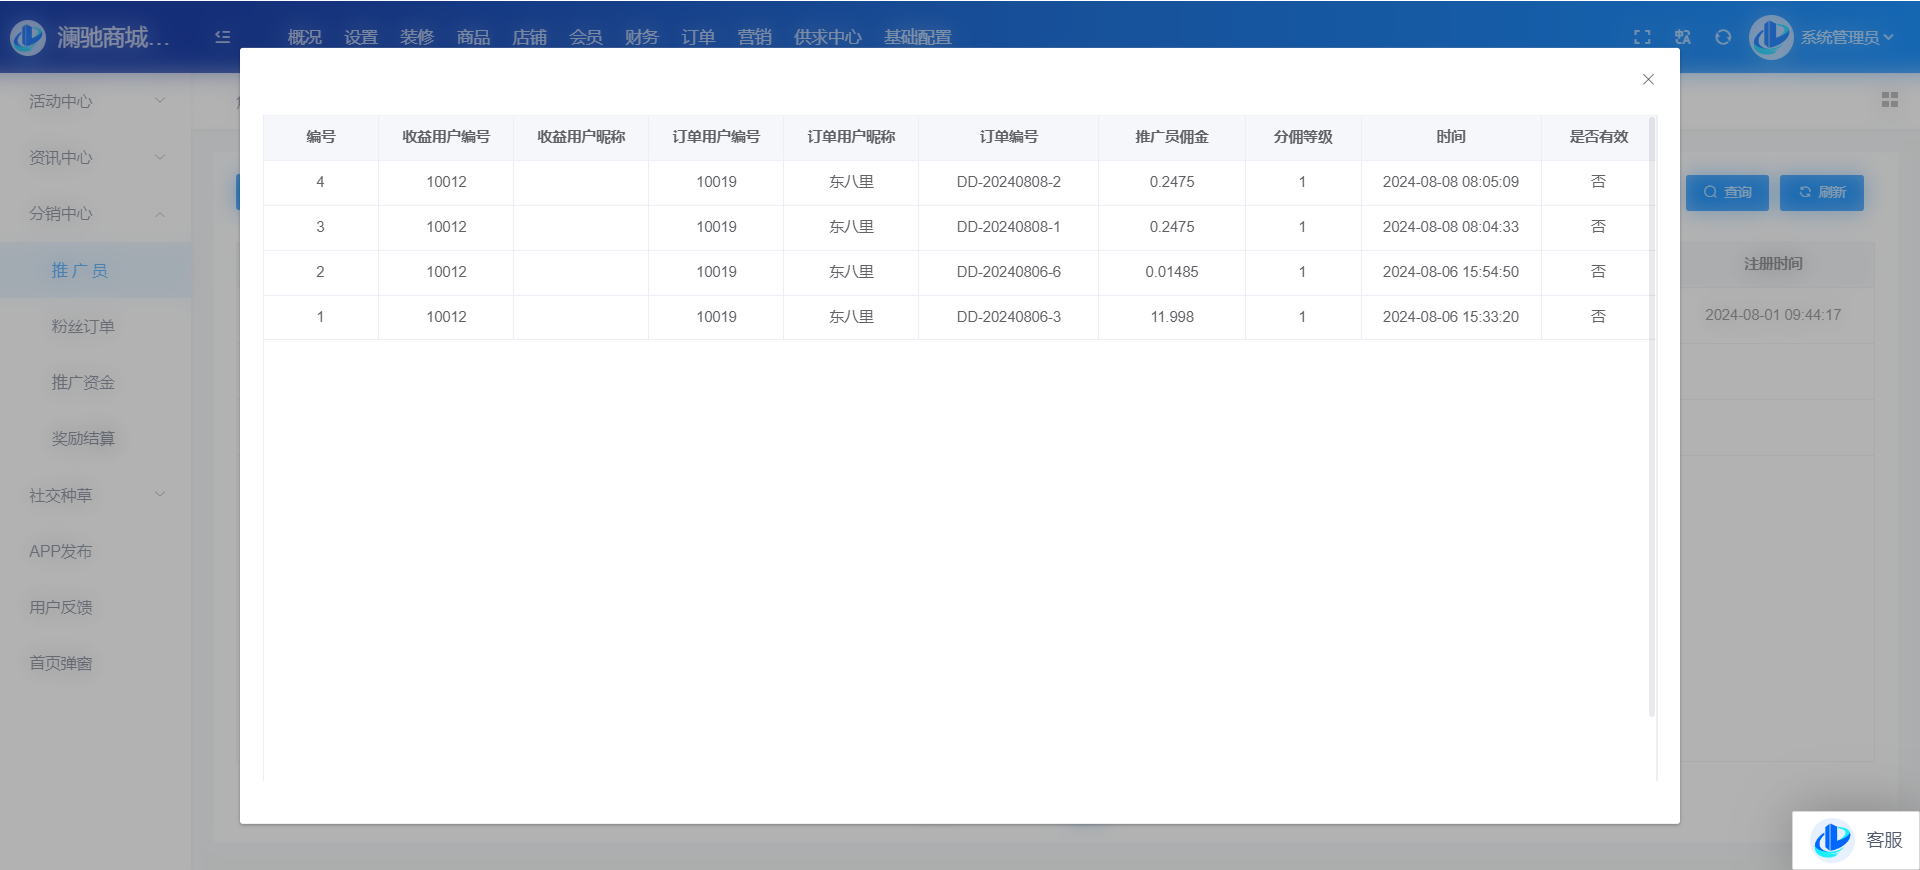Open the 系统管理员 user dropdown
Viewport: 1920px width, 870px height.
pos(1846,37)
